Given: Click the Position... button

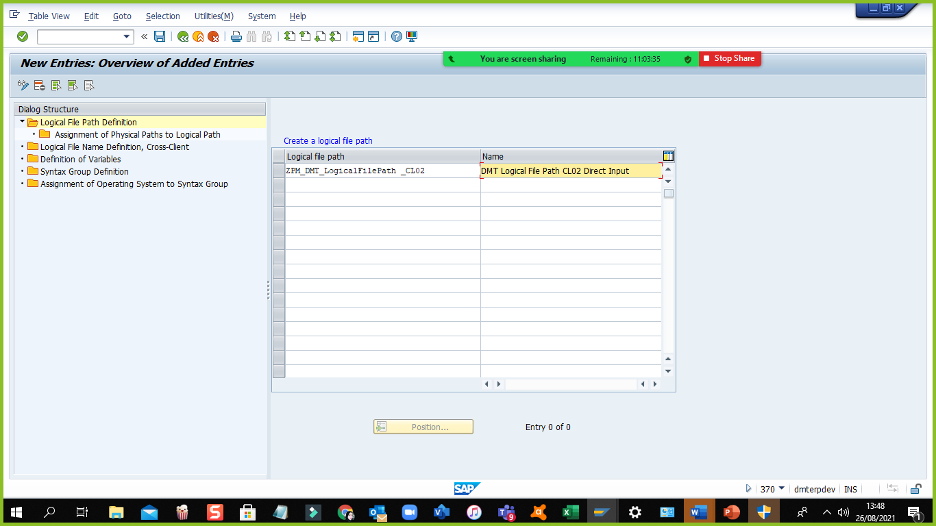Looking at the screenshot, I should click(423, 427).
